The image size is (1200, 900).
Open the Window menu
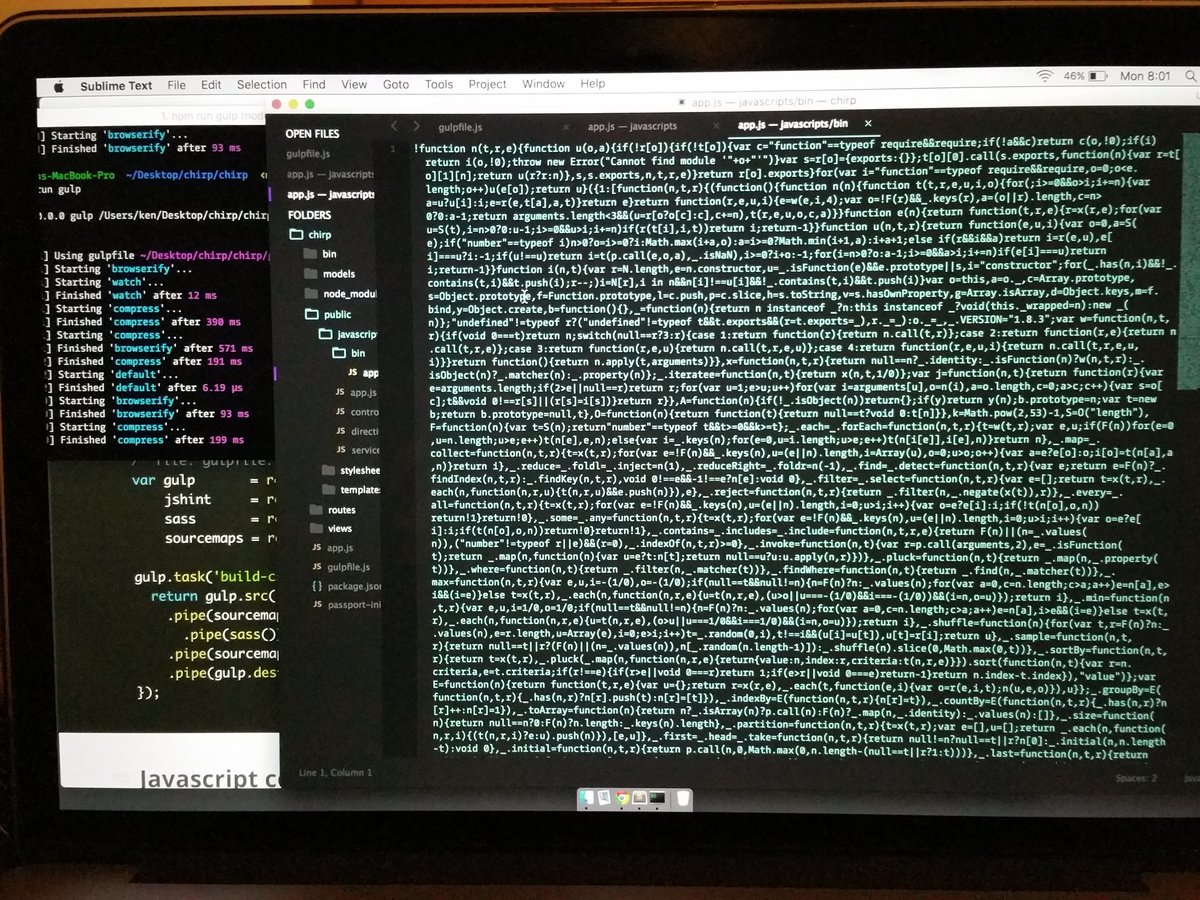click(543, 85)
